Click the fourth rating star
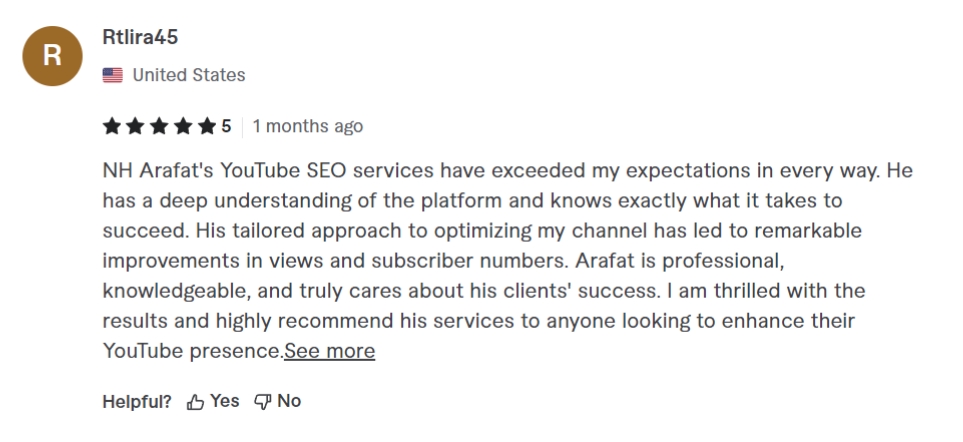The height and width of the screenshot is (442, 963). click(183, 126)
